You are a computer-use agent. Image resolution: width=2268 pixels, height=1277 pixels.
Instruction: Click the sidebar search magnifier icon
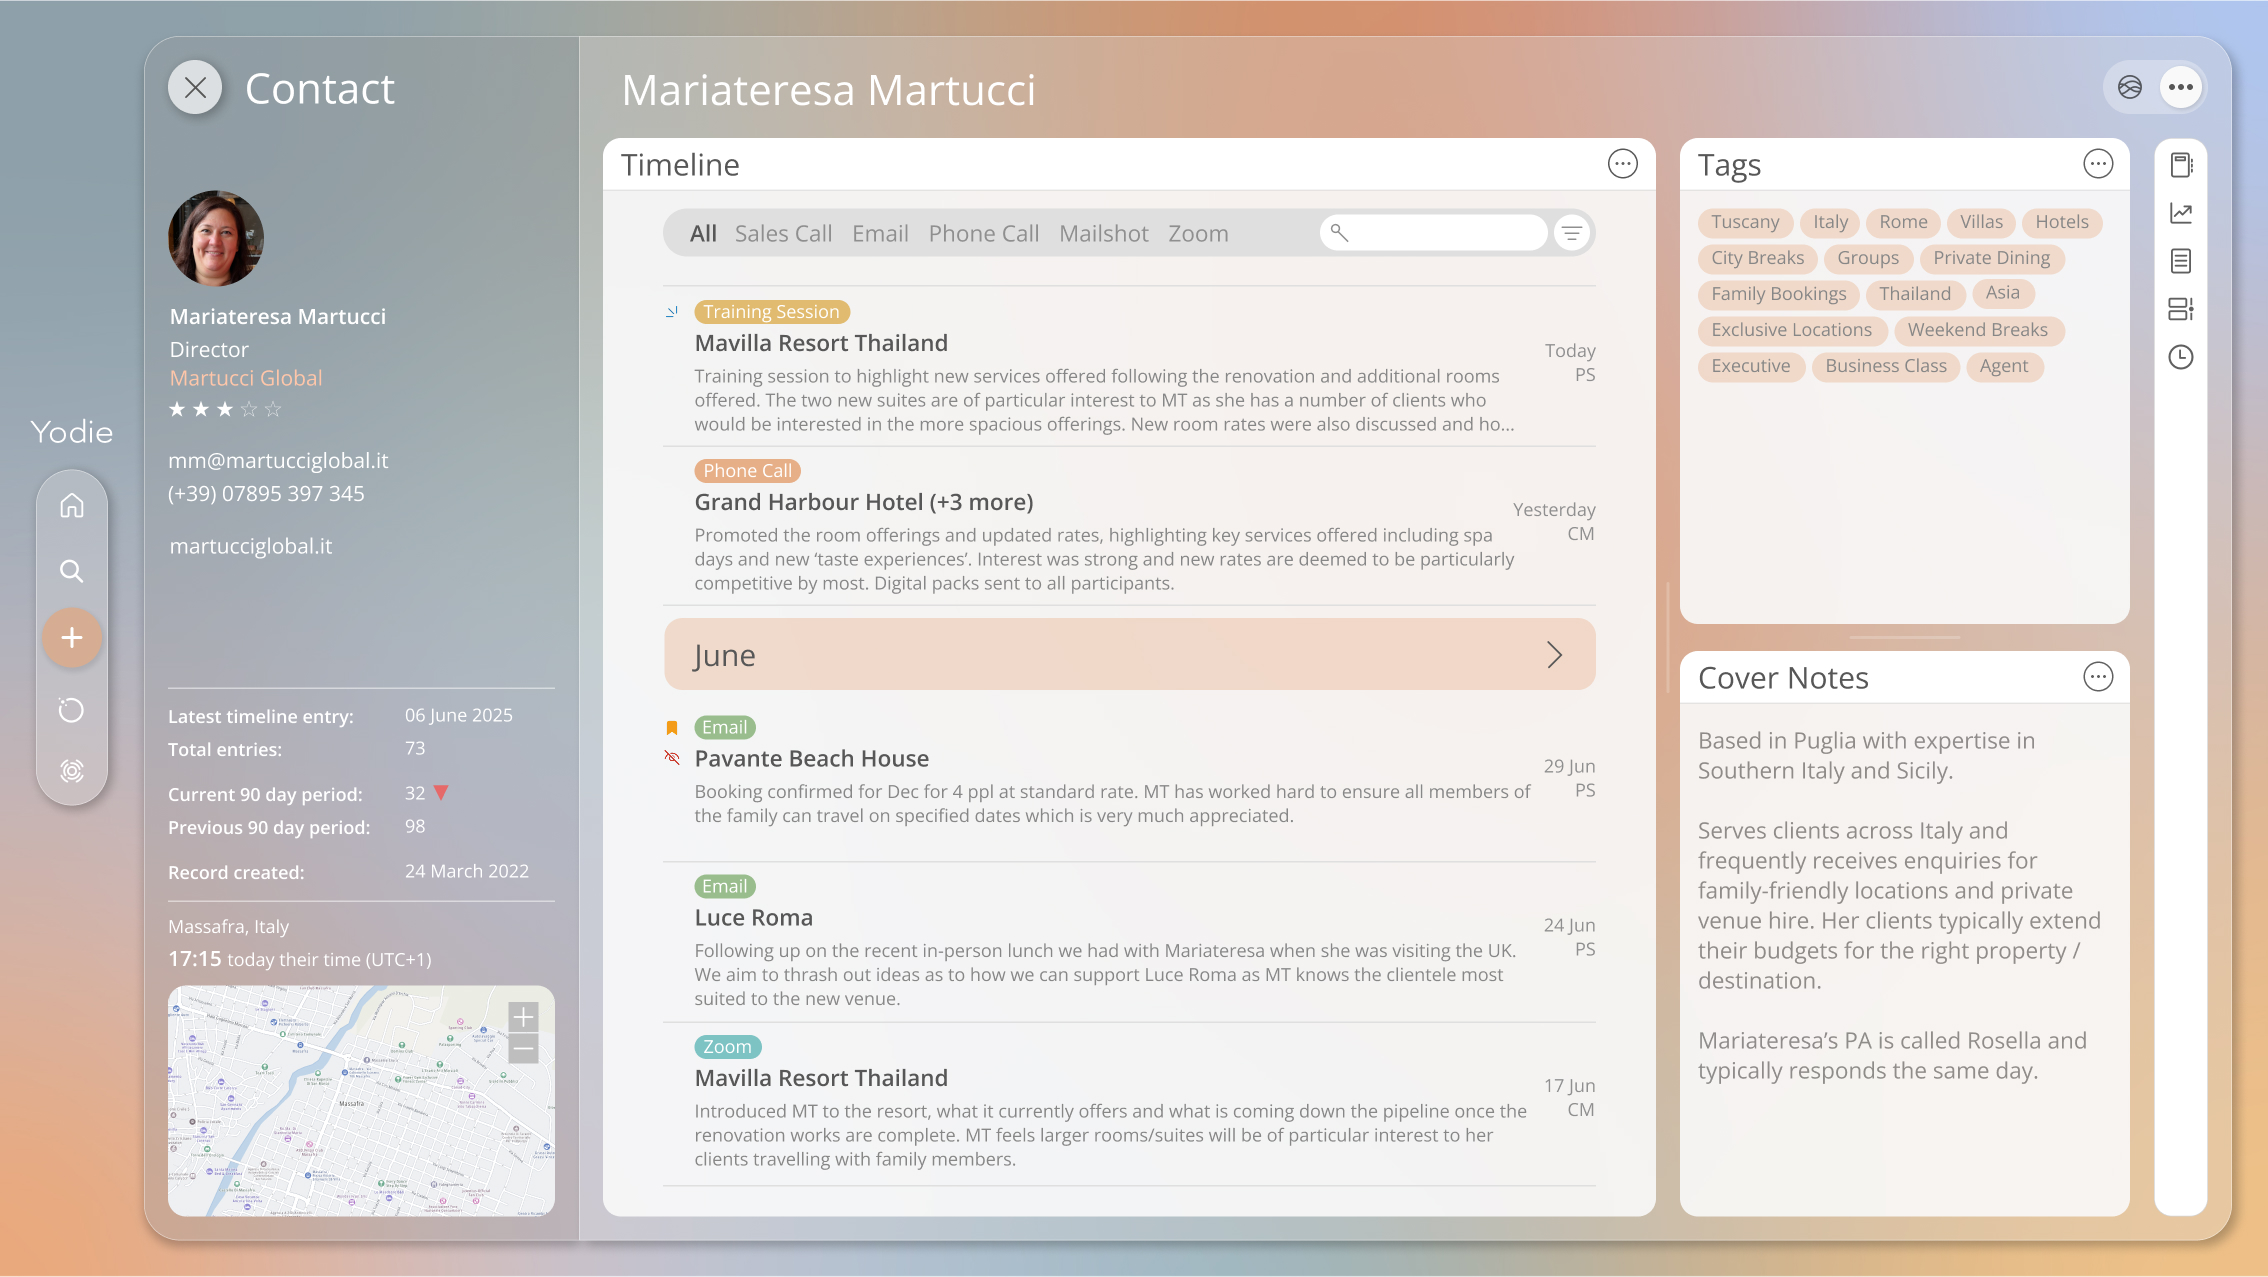[x=72, y=571]
